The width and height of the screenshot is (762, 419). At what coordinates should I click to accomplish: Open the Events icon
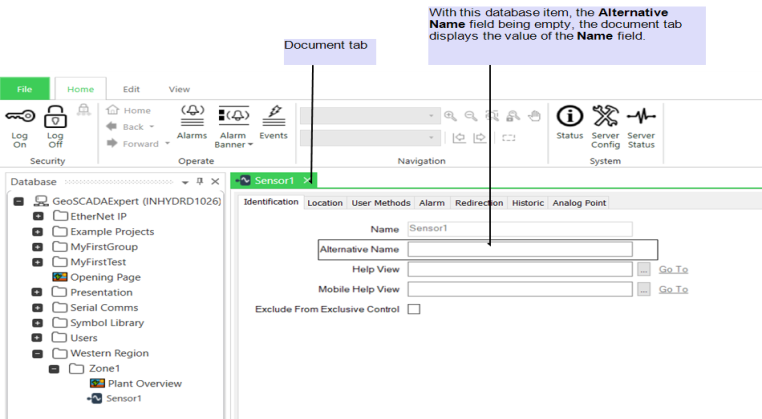pos(273,117)
